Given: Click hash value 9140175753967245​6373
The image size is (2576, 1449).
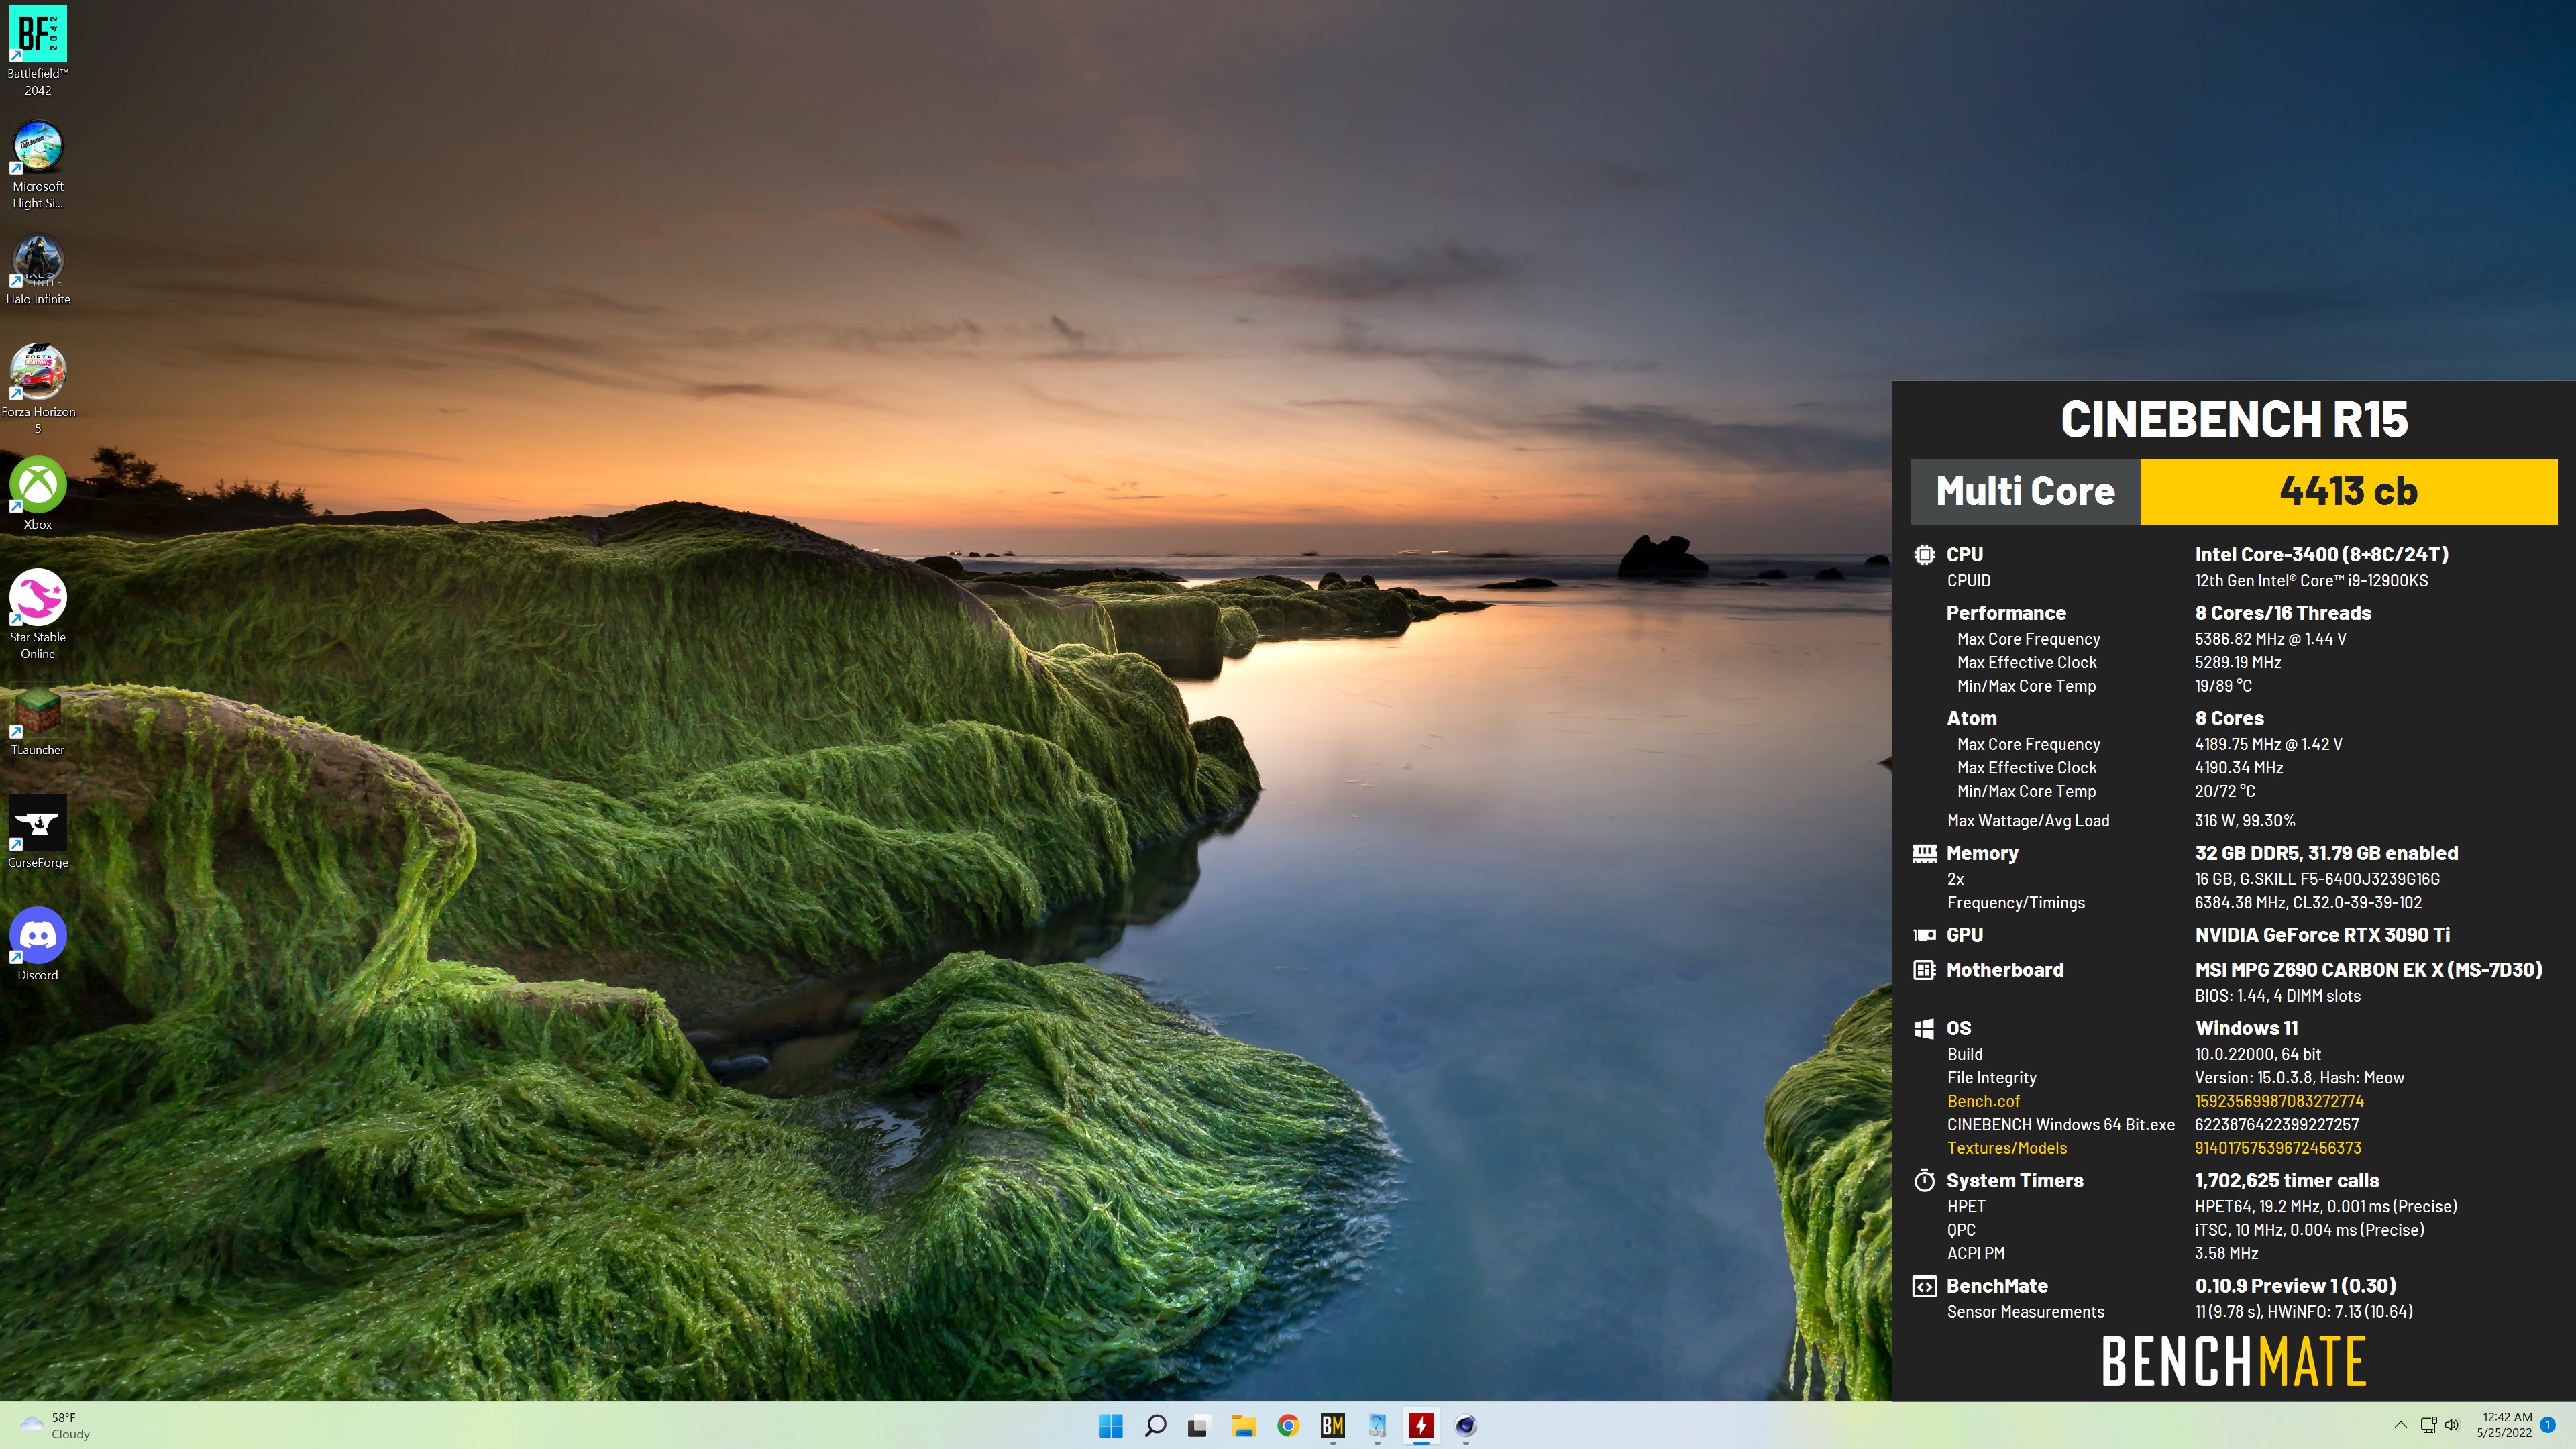Looking at the screenshot, I should 2278,1148.
